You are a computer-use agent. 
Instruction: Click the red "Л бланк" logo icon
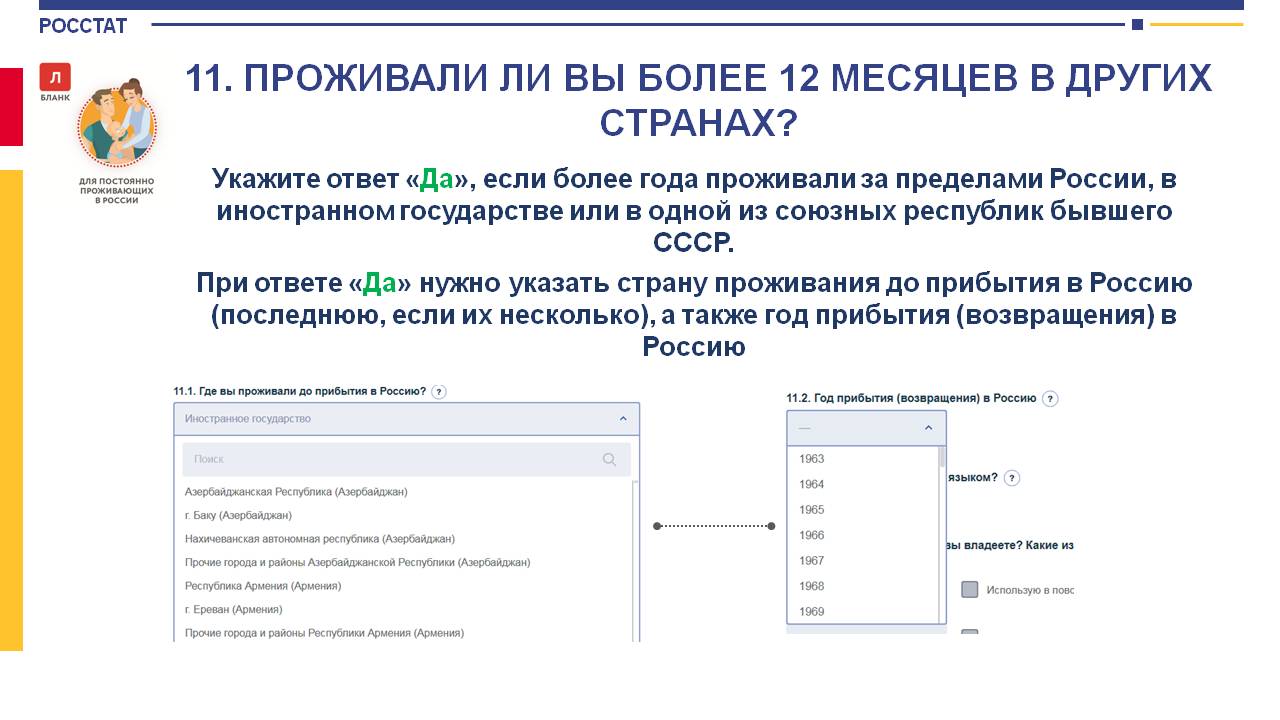(x=55, y=78)
